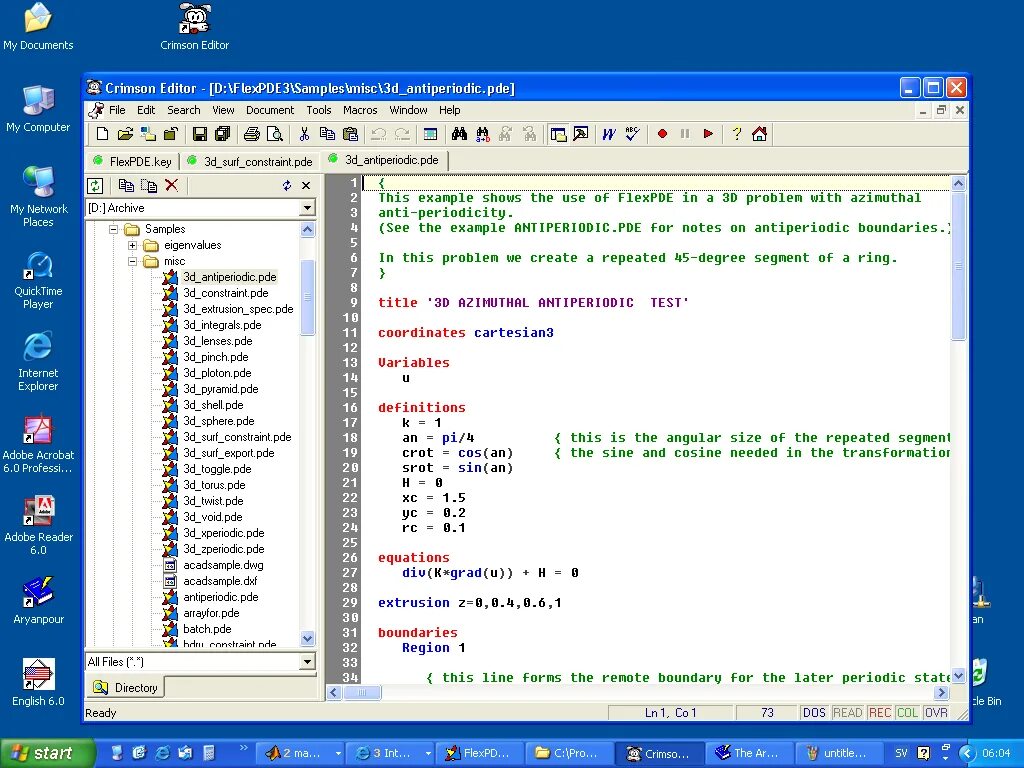
Task: Open the Search menu
Action: click(x=184, y=110)
